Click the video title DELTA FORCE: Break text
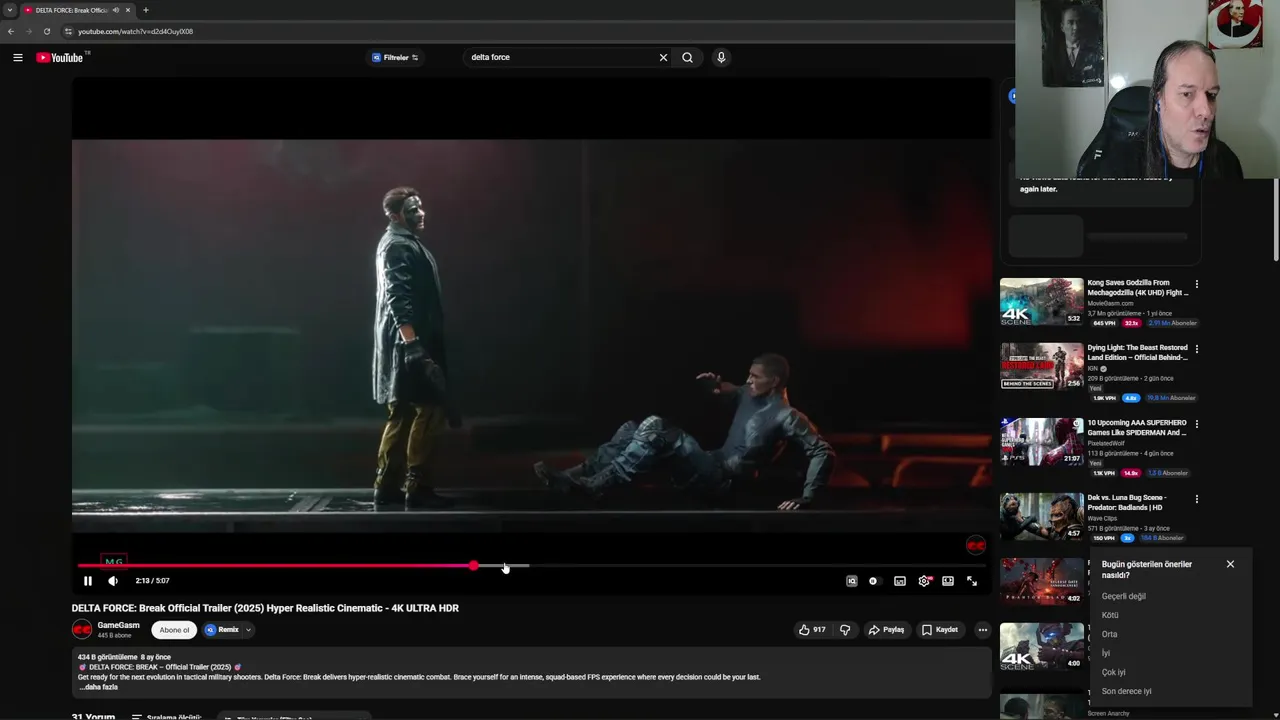The image size is (1280, 720). 265,608
